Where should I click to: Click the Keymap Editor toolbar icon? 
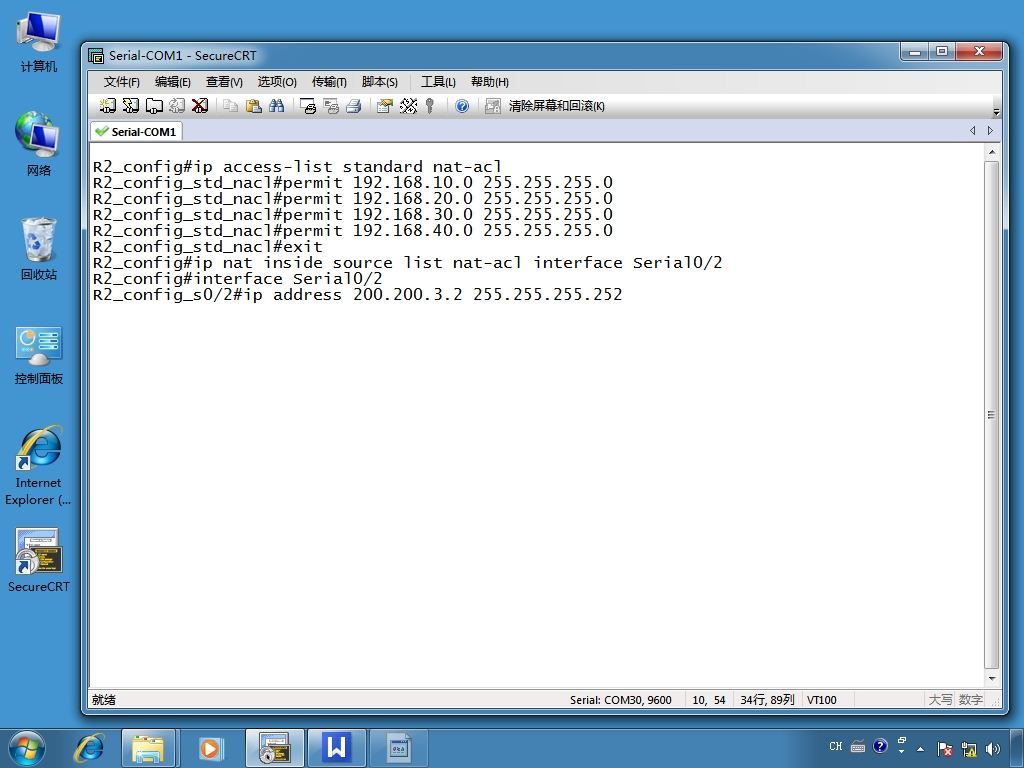[x=408, y=106]
